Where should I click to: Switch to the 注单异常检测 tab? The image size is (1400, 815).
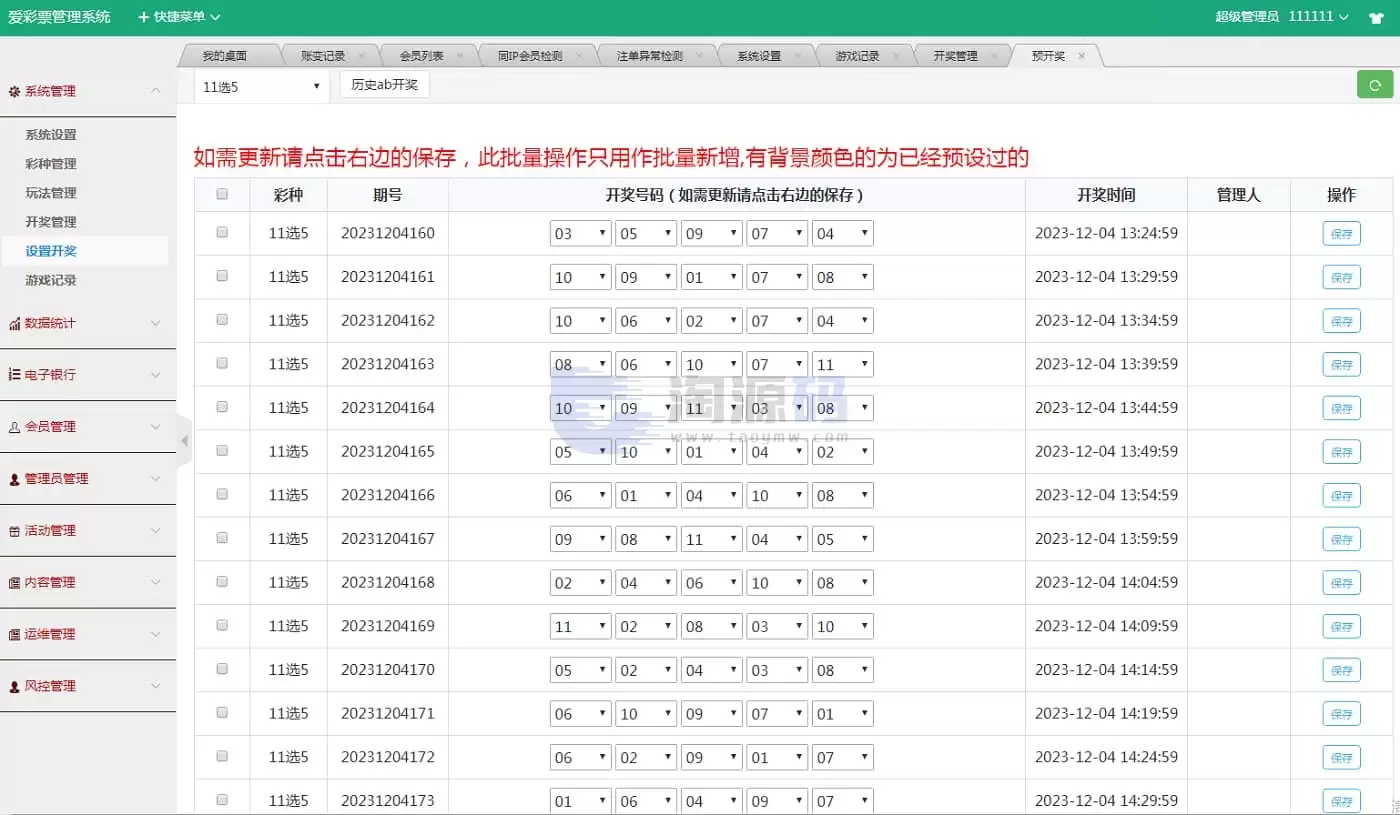(x=649, y=56)
